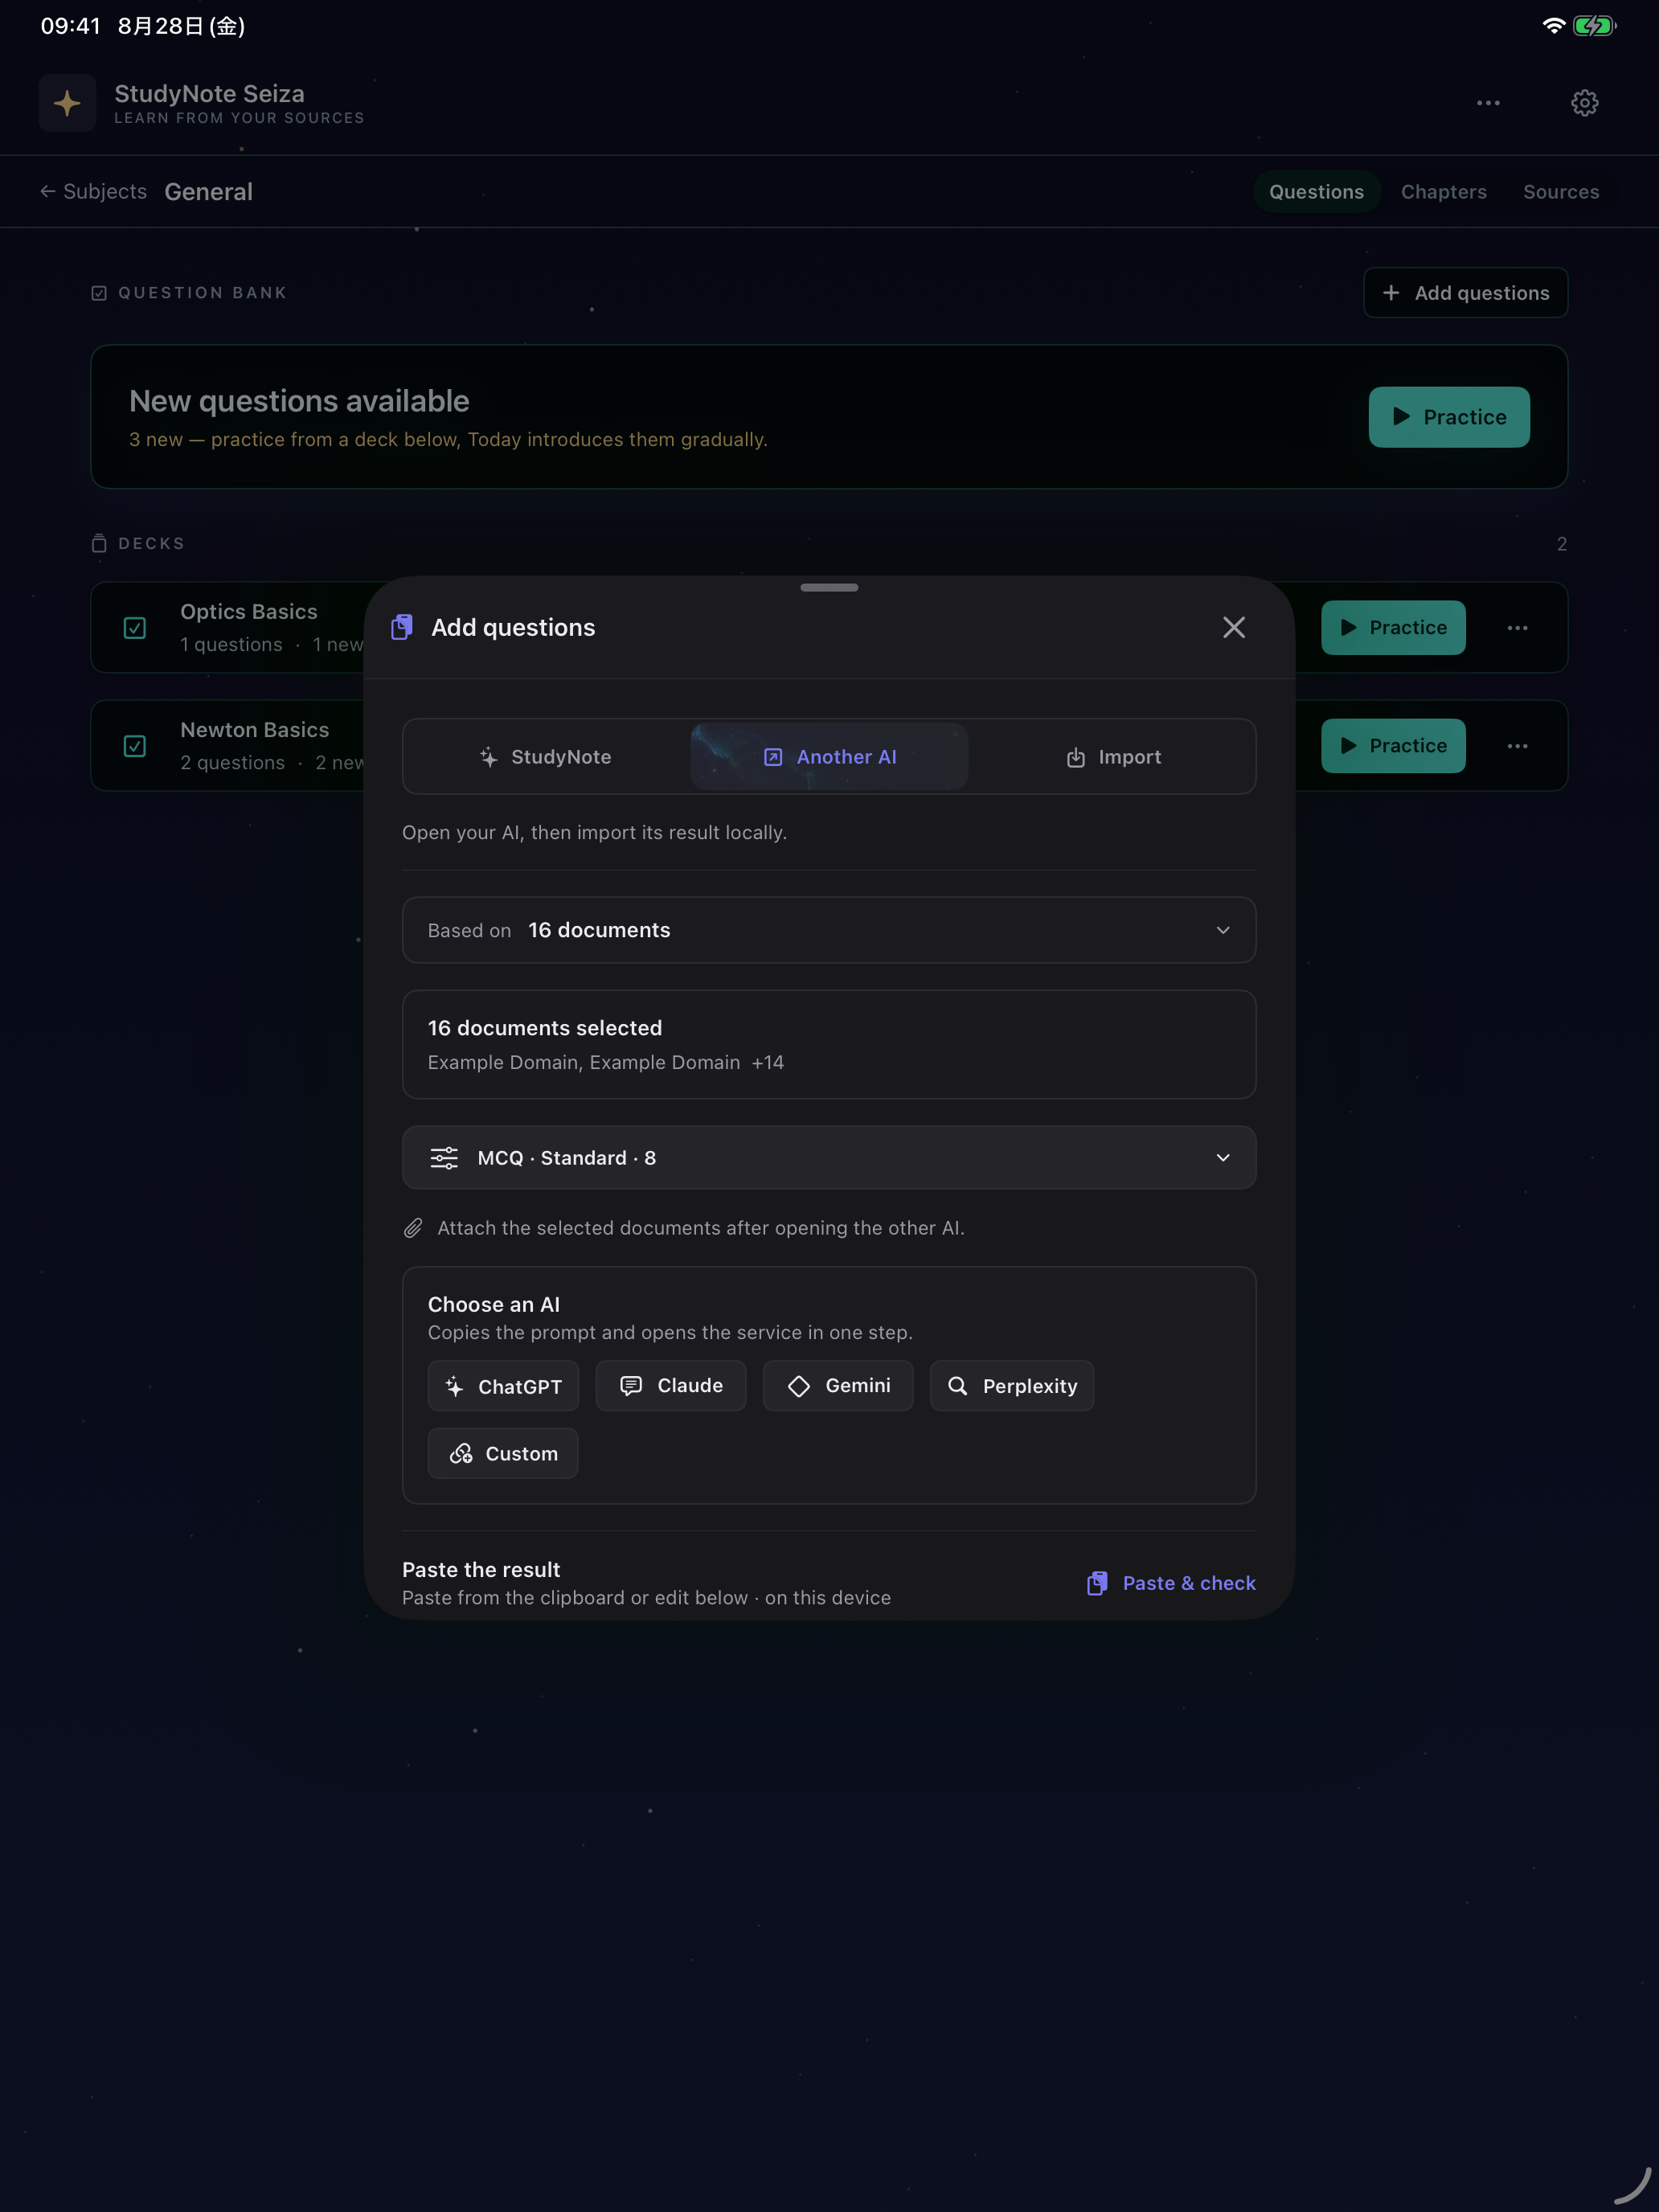This screenshot has width=1659, height=2212.
Task: Click the Add questions clipboard icon in sheet header
Action: (402, 627)
